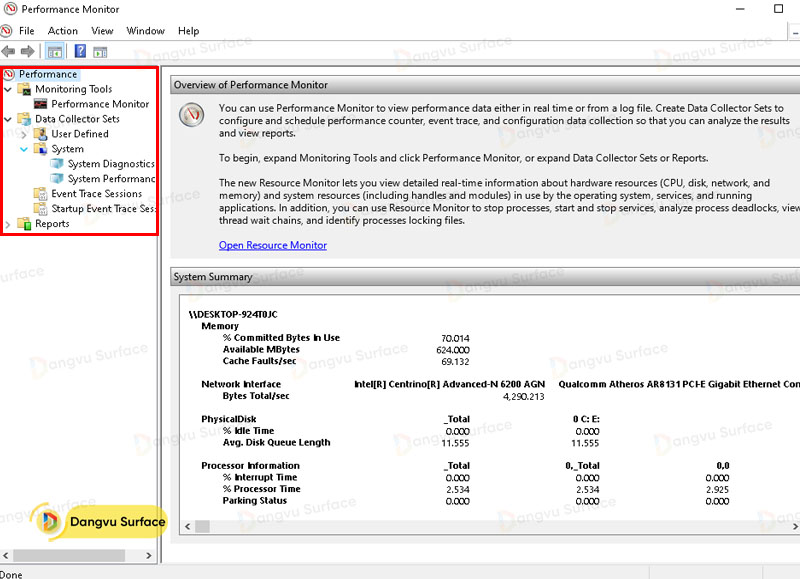800x579 pixels.
Task: Select the Performance Monitor graph icon in the tree
Action: click(41, 104)
